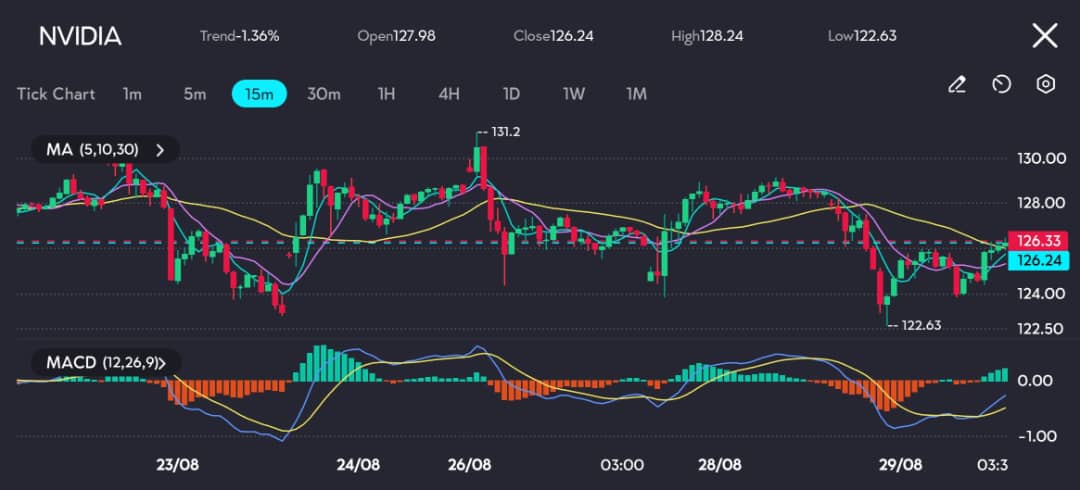The image size is (1080, 490).
Task: Select the active 15m timeframe
Action: coord(259,94)
